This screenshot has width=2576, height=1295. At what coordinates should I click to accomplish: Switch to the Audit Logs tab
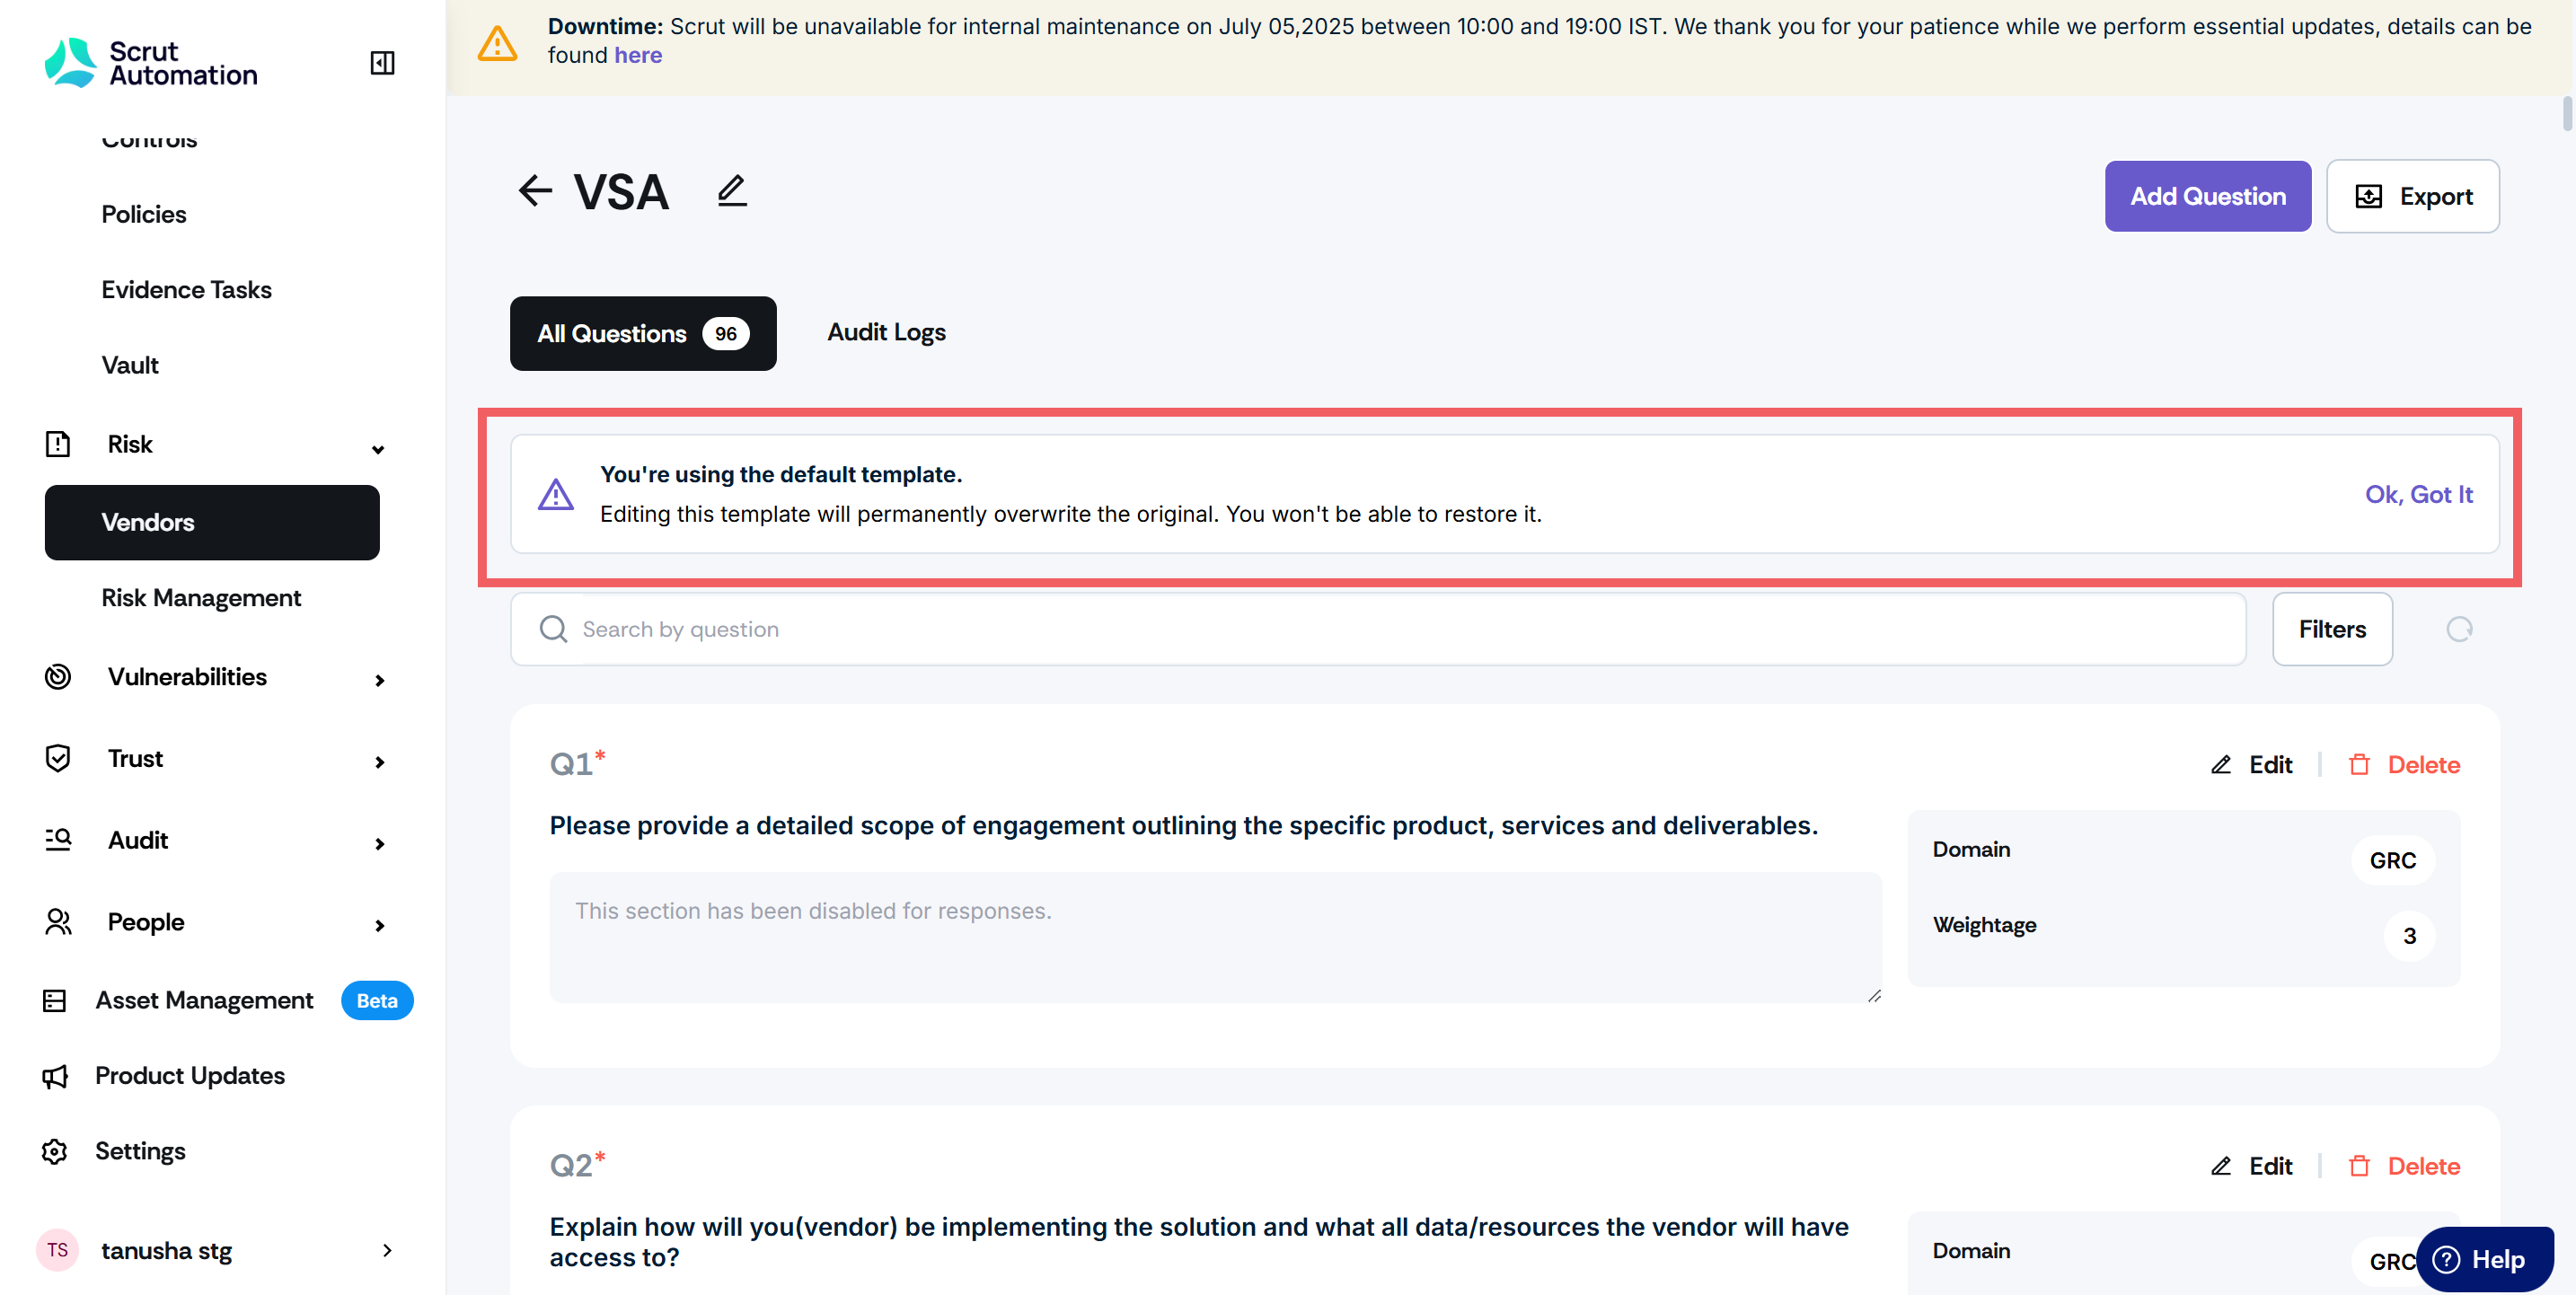pos(886,332)
